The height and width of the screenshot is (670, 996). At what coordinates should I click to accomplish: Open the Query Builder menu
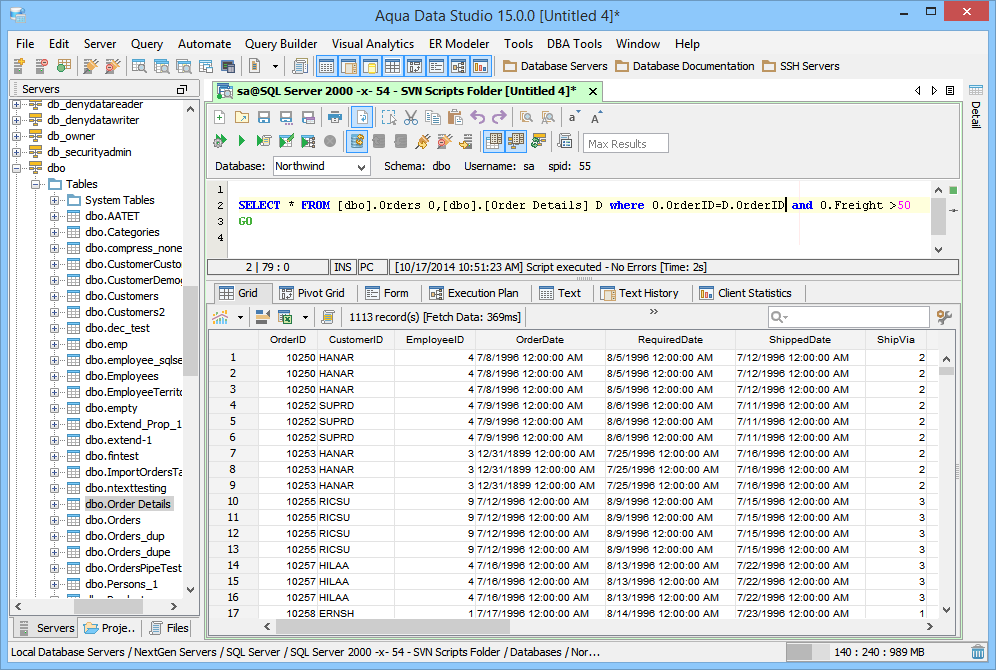[281, 44]
